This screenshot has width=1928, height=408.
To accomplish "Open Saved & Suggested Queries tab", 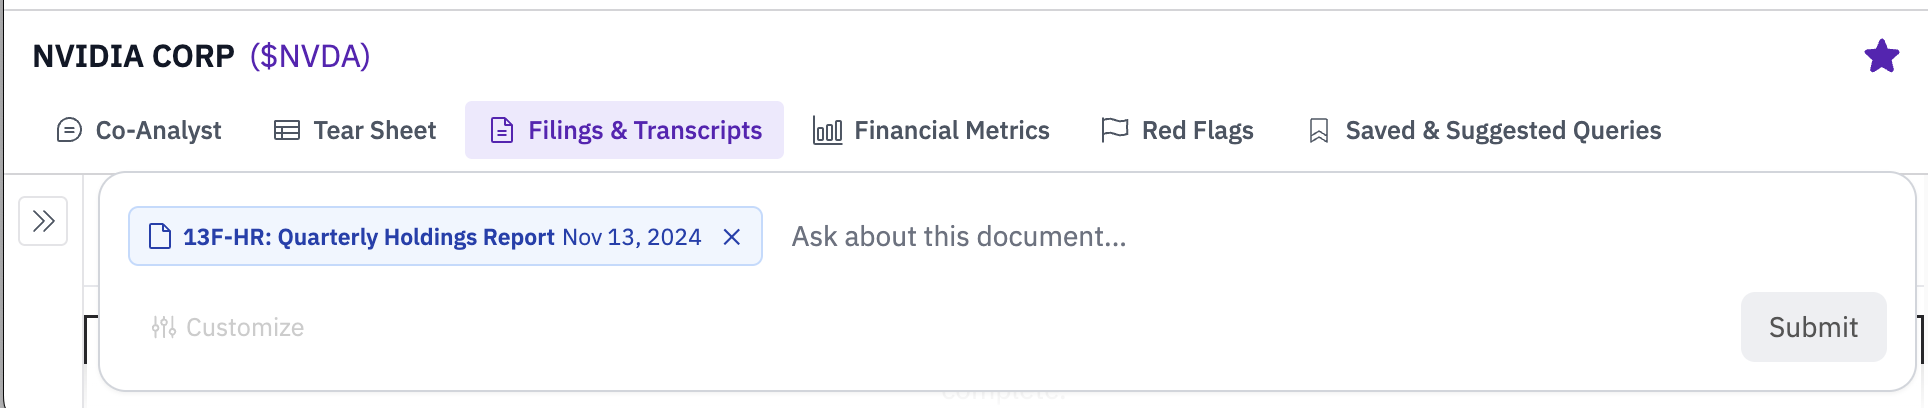I will coord(1503,130).
